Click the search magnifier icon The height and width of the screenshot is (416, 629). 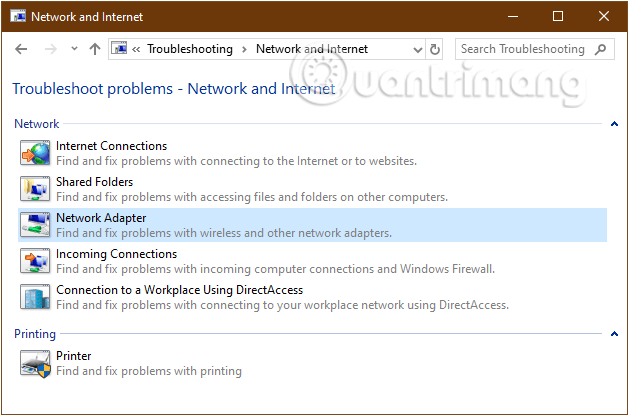(601, 49)
